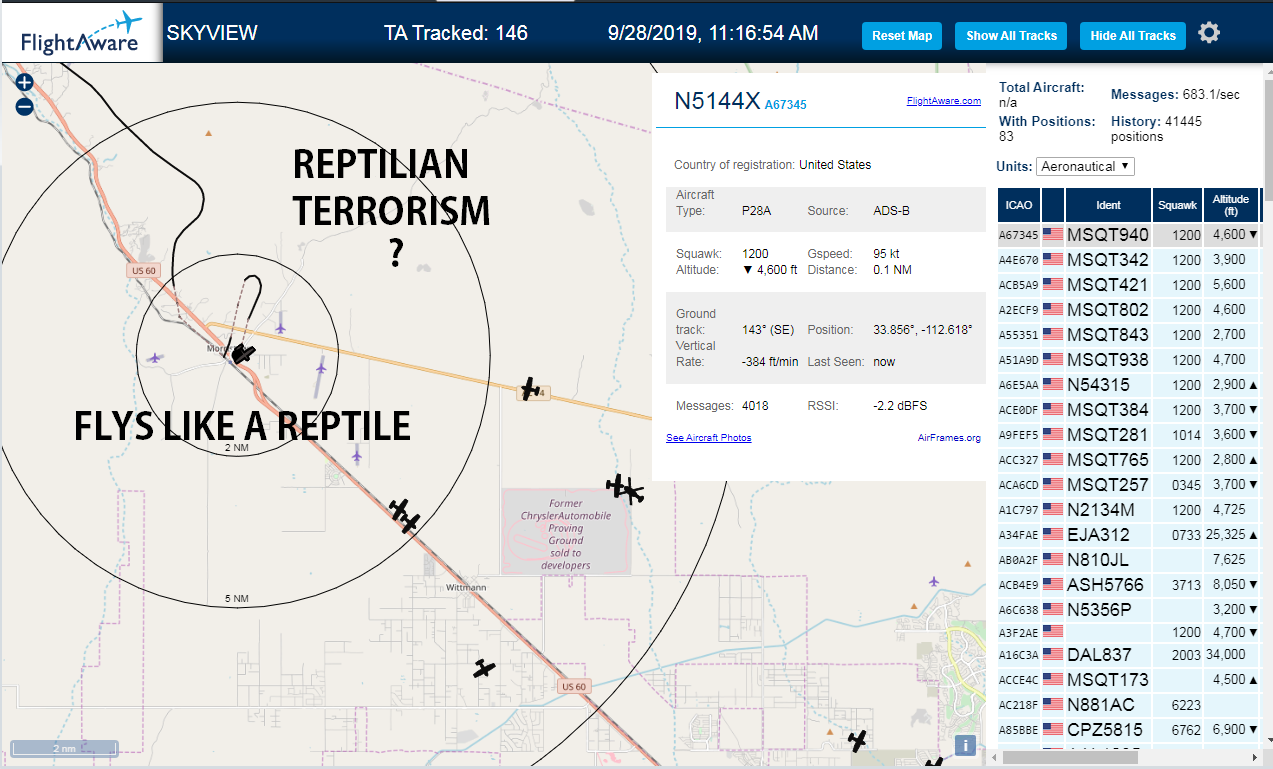
Task: Select the MSQT342 row
Action: point(1129,260)
